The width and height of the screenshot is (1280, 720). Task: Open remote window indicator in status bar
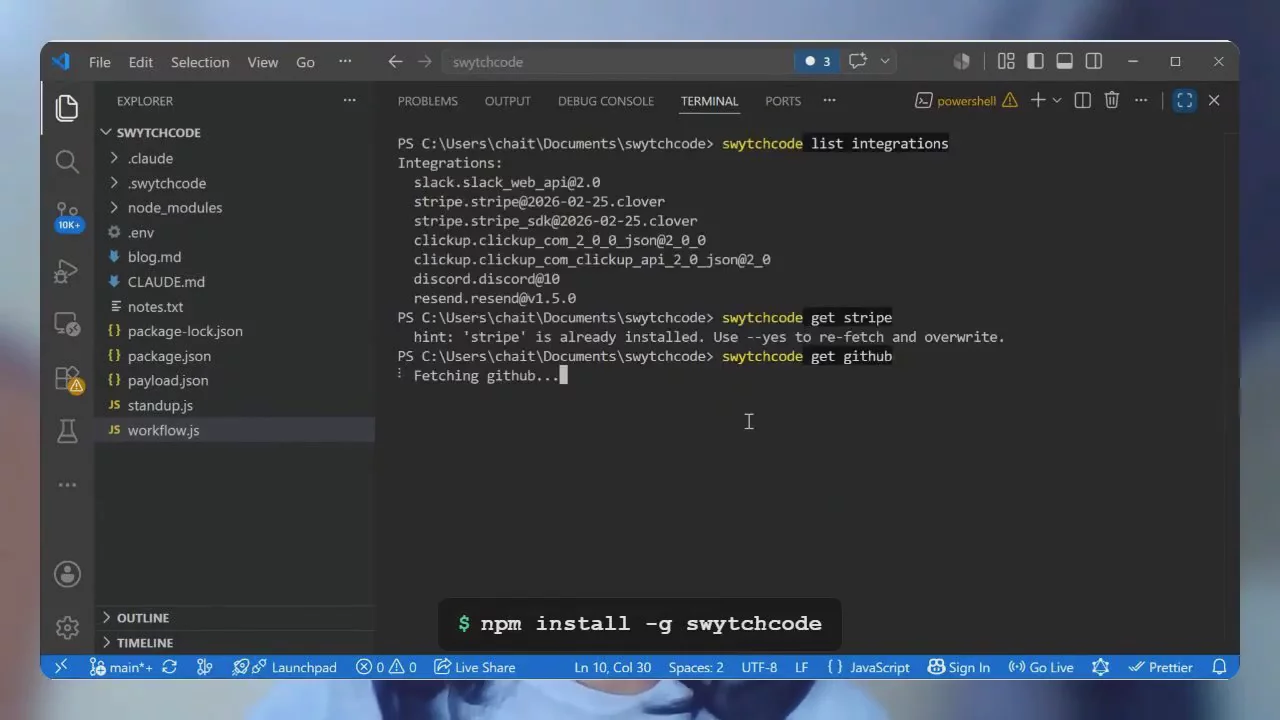[61, 667]
